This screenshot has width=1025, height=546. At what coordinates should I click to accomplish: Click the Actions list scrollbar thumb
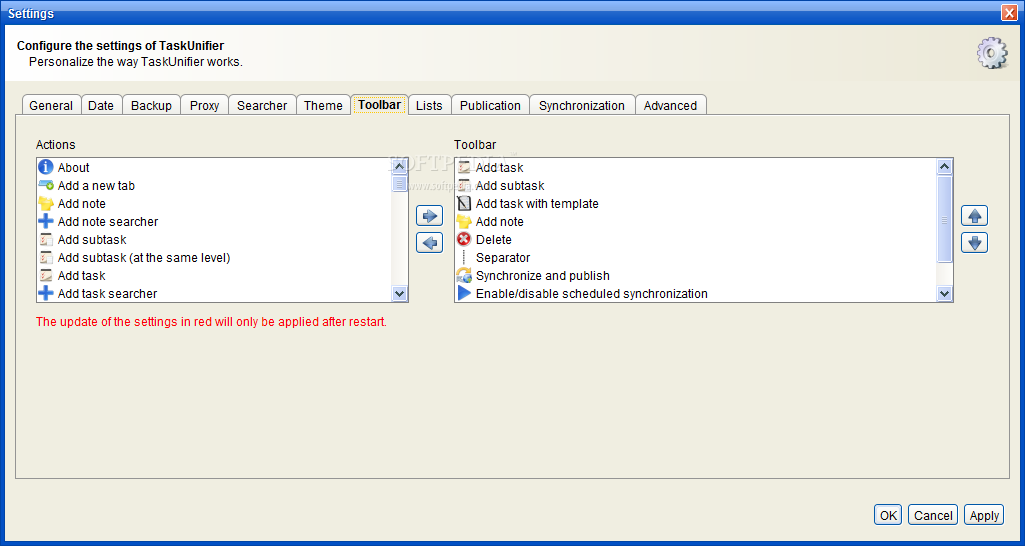coord(400,183)
